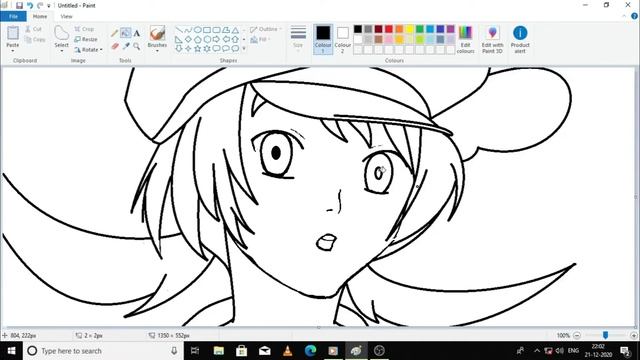The image size is (640, 360).
Task: Open Edit colours dialog
Action: (x=465, y=39)
